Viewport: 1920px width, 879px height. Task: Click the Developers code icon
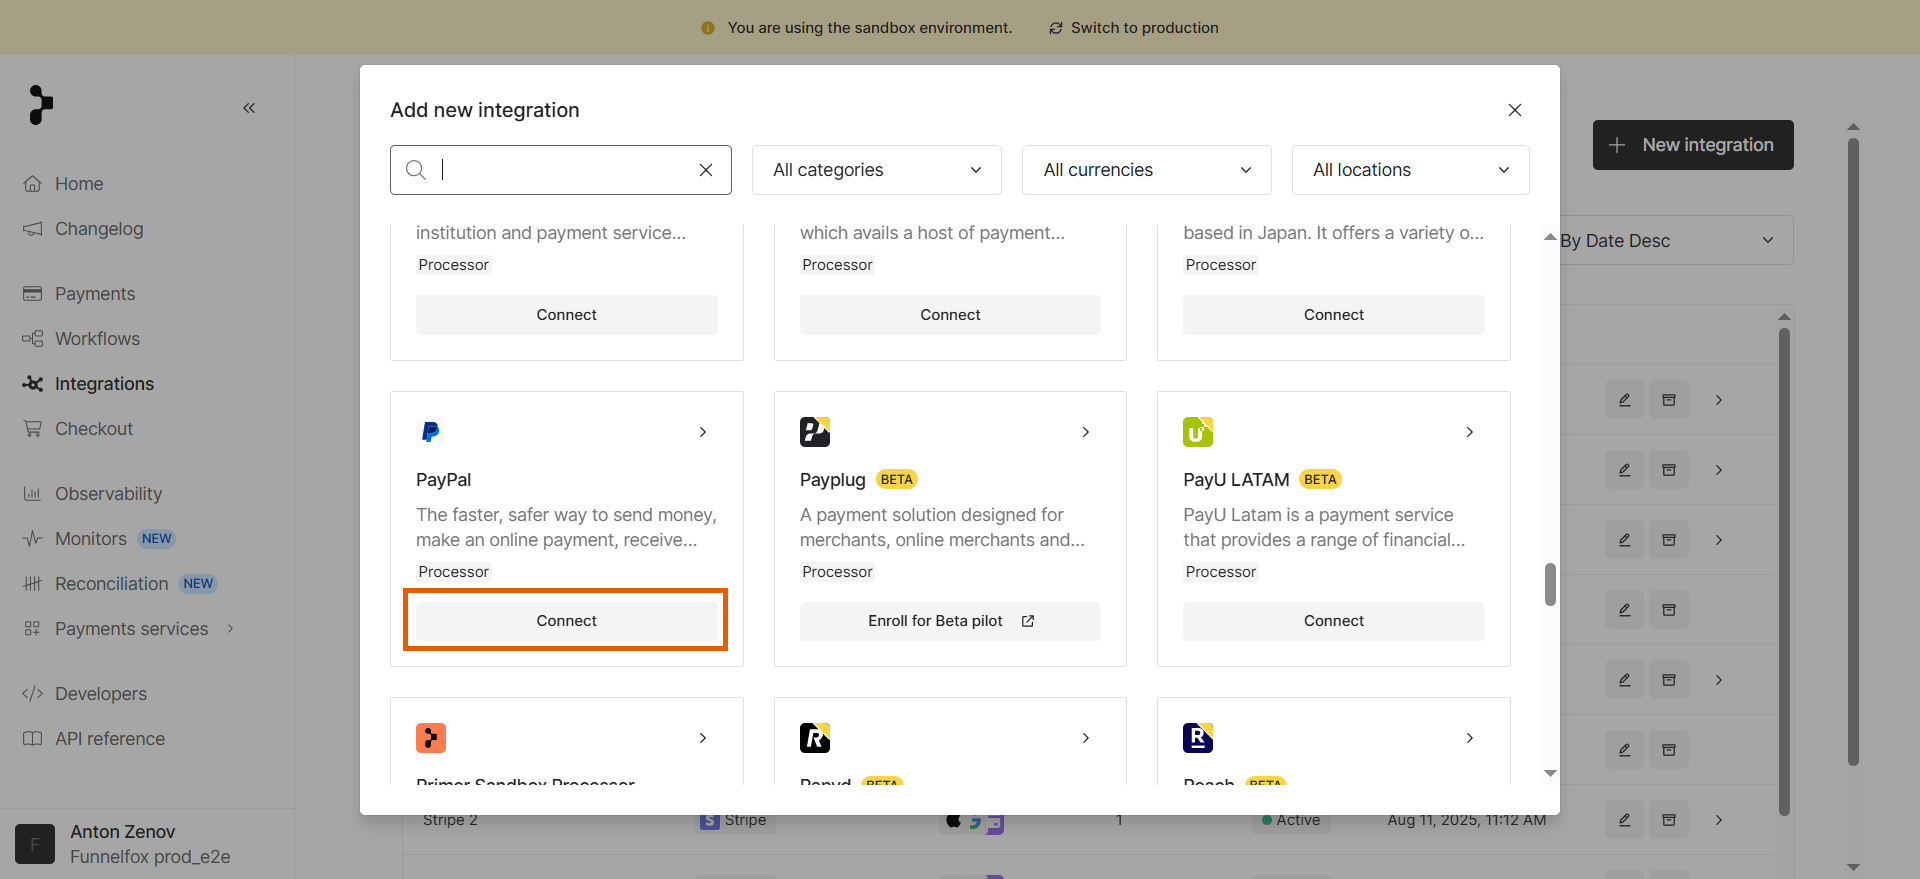click(x=33, y=694)
